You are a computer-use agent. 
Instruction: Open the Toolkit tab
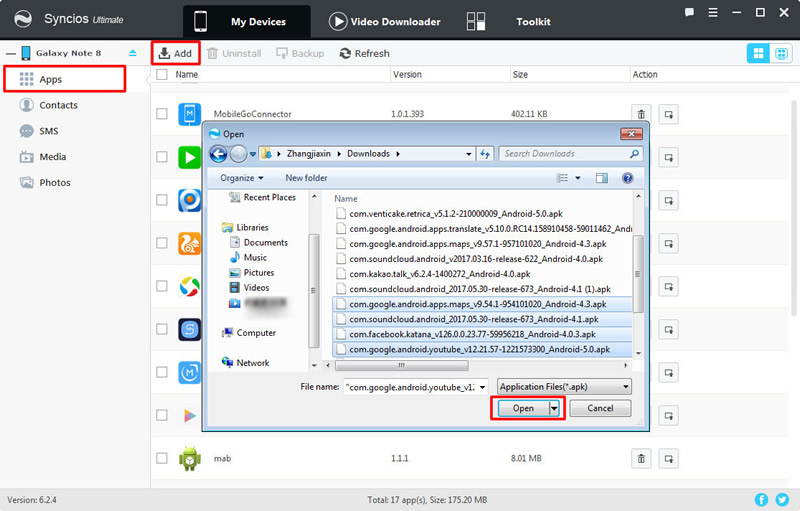pos(509,21)
